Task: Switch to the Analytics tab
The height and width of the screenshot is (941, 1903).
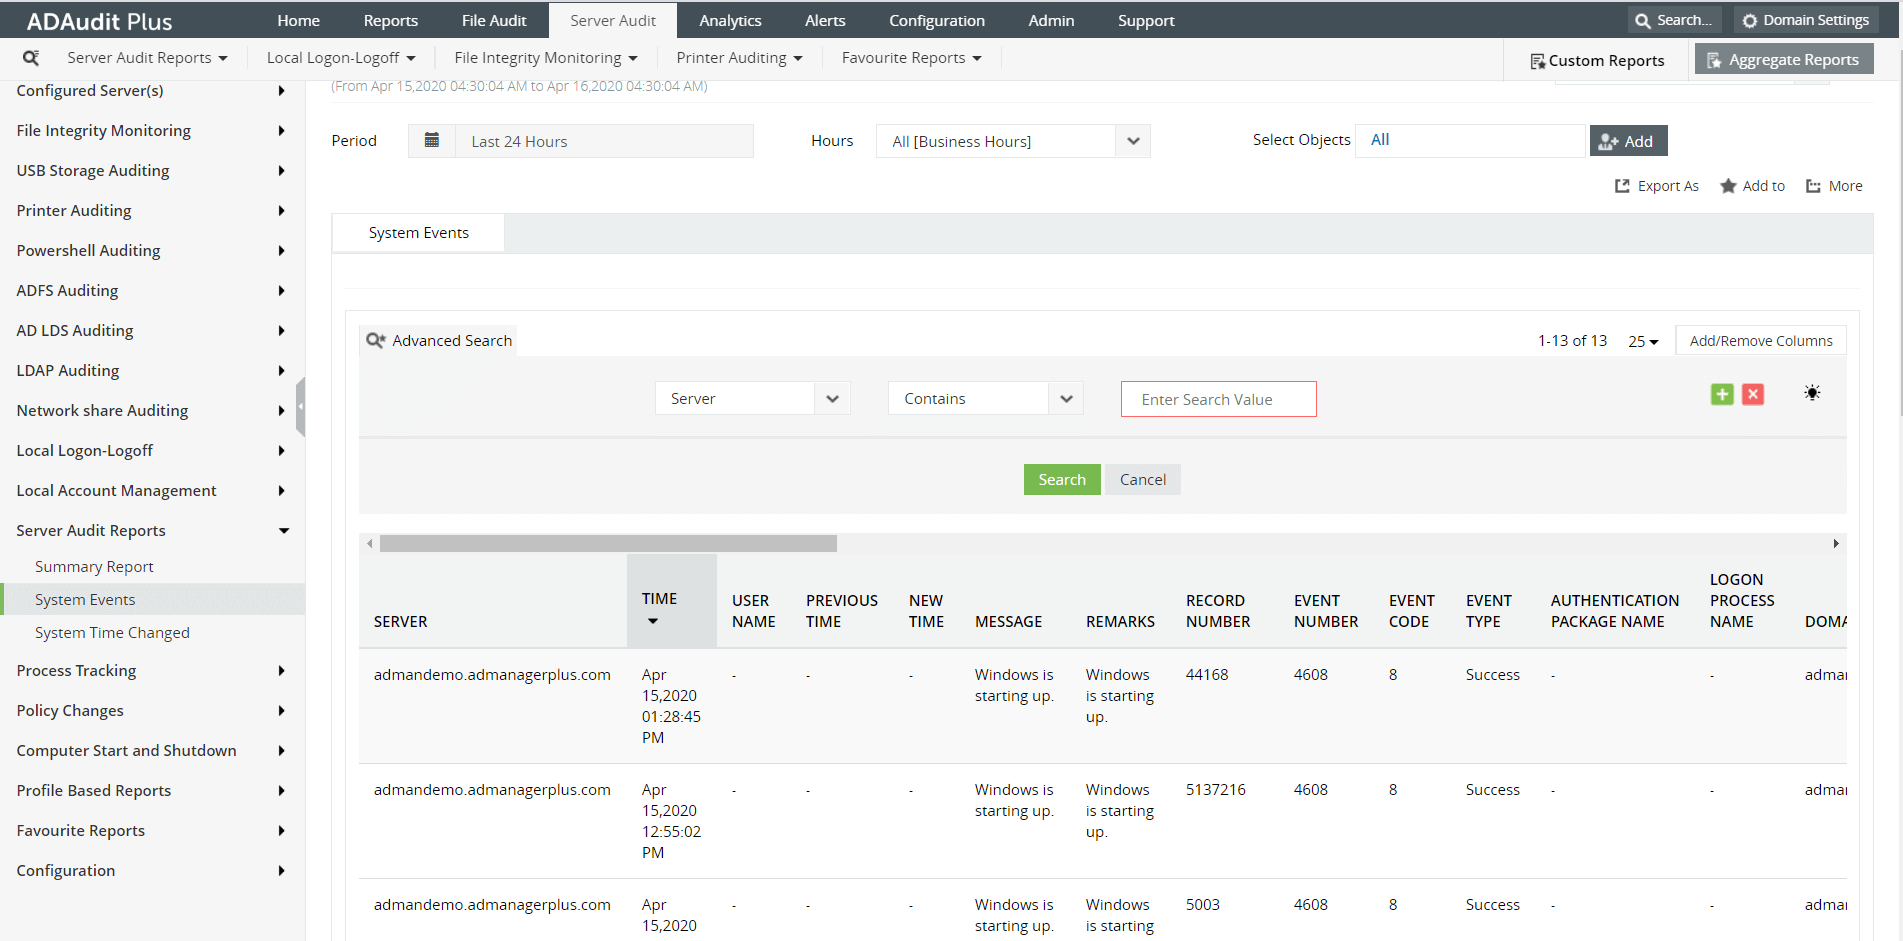Action: (730, 21)
